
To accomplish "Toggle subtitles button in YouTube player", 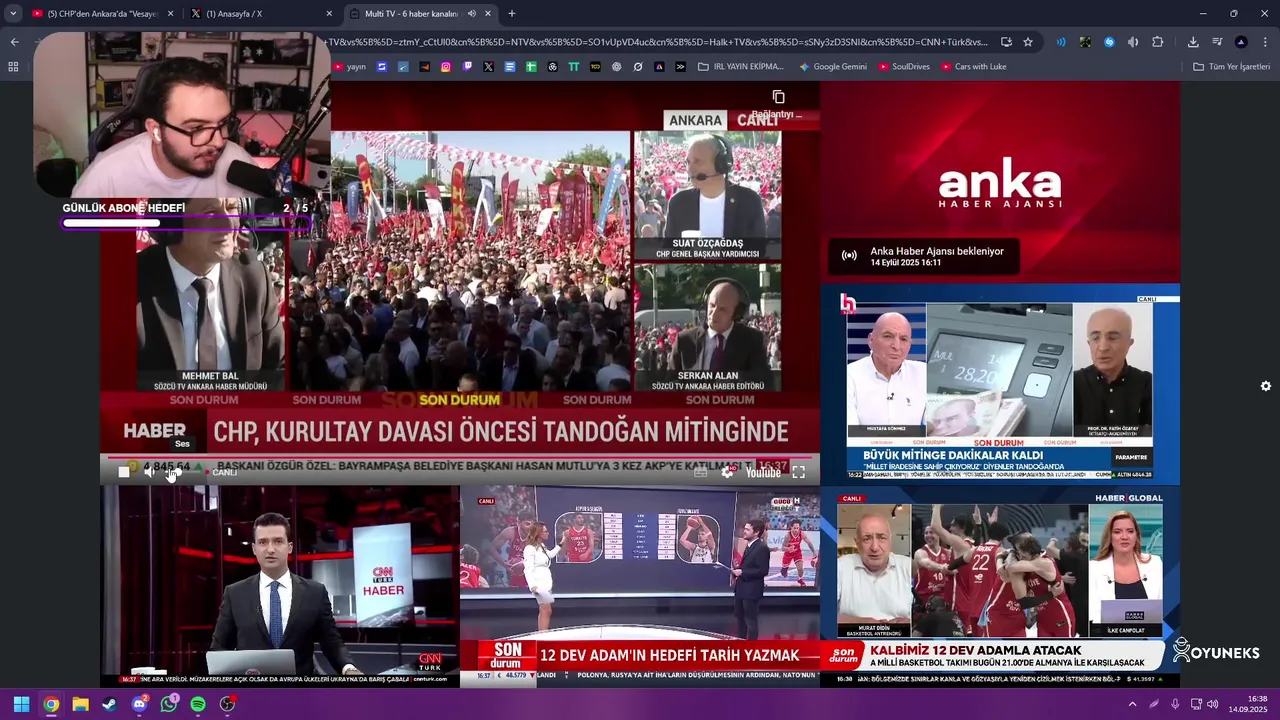I will (701, 471).
